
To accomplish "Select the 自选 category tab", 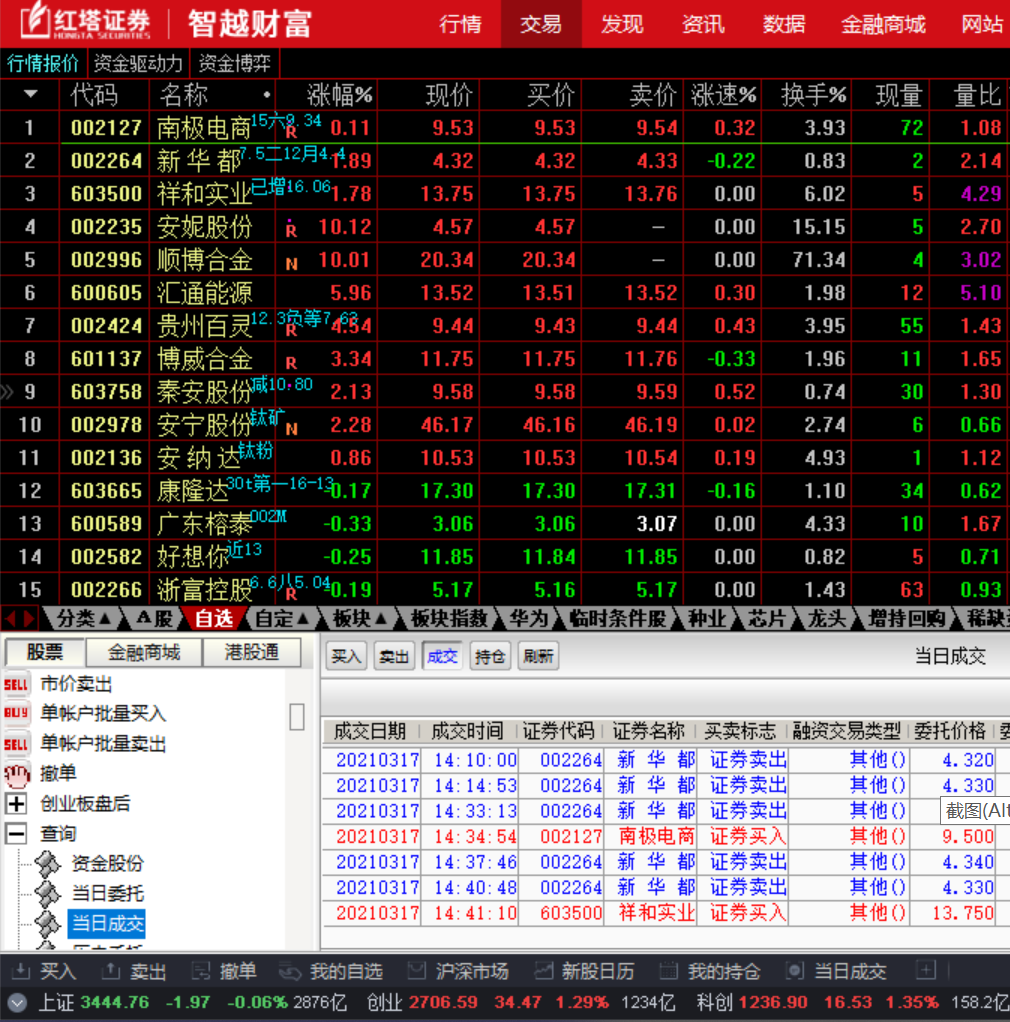I will coord(214,618).
